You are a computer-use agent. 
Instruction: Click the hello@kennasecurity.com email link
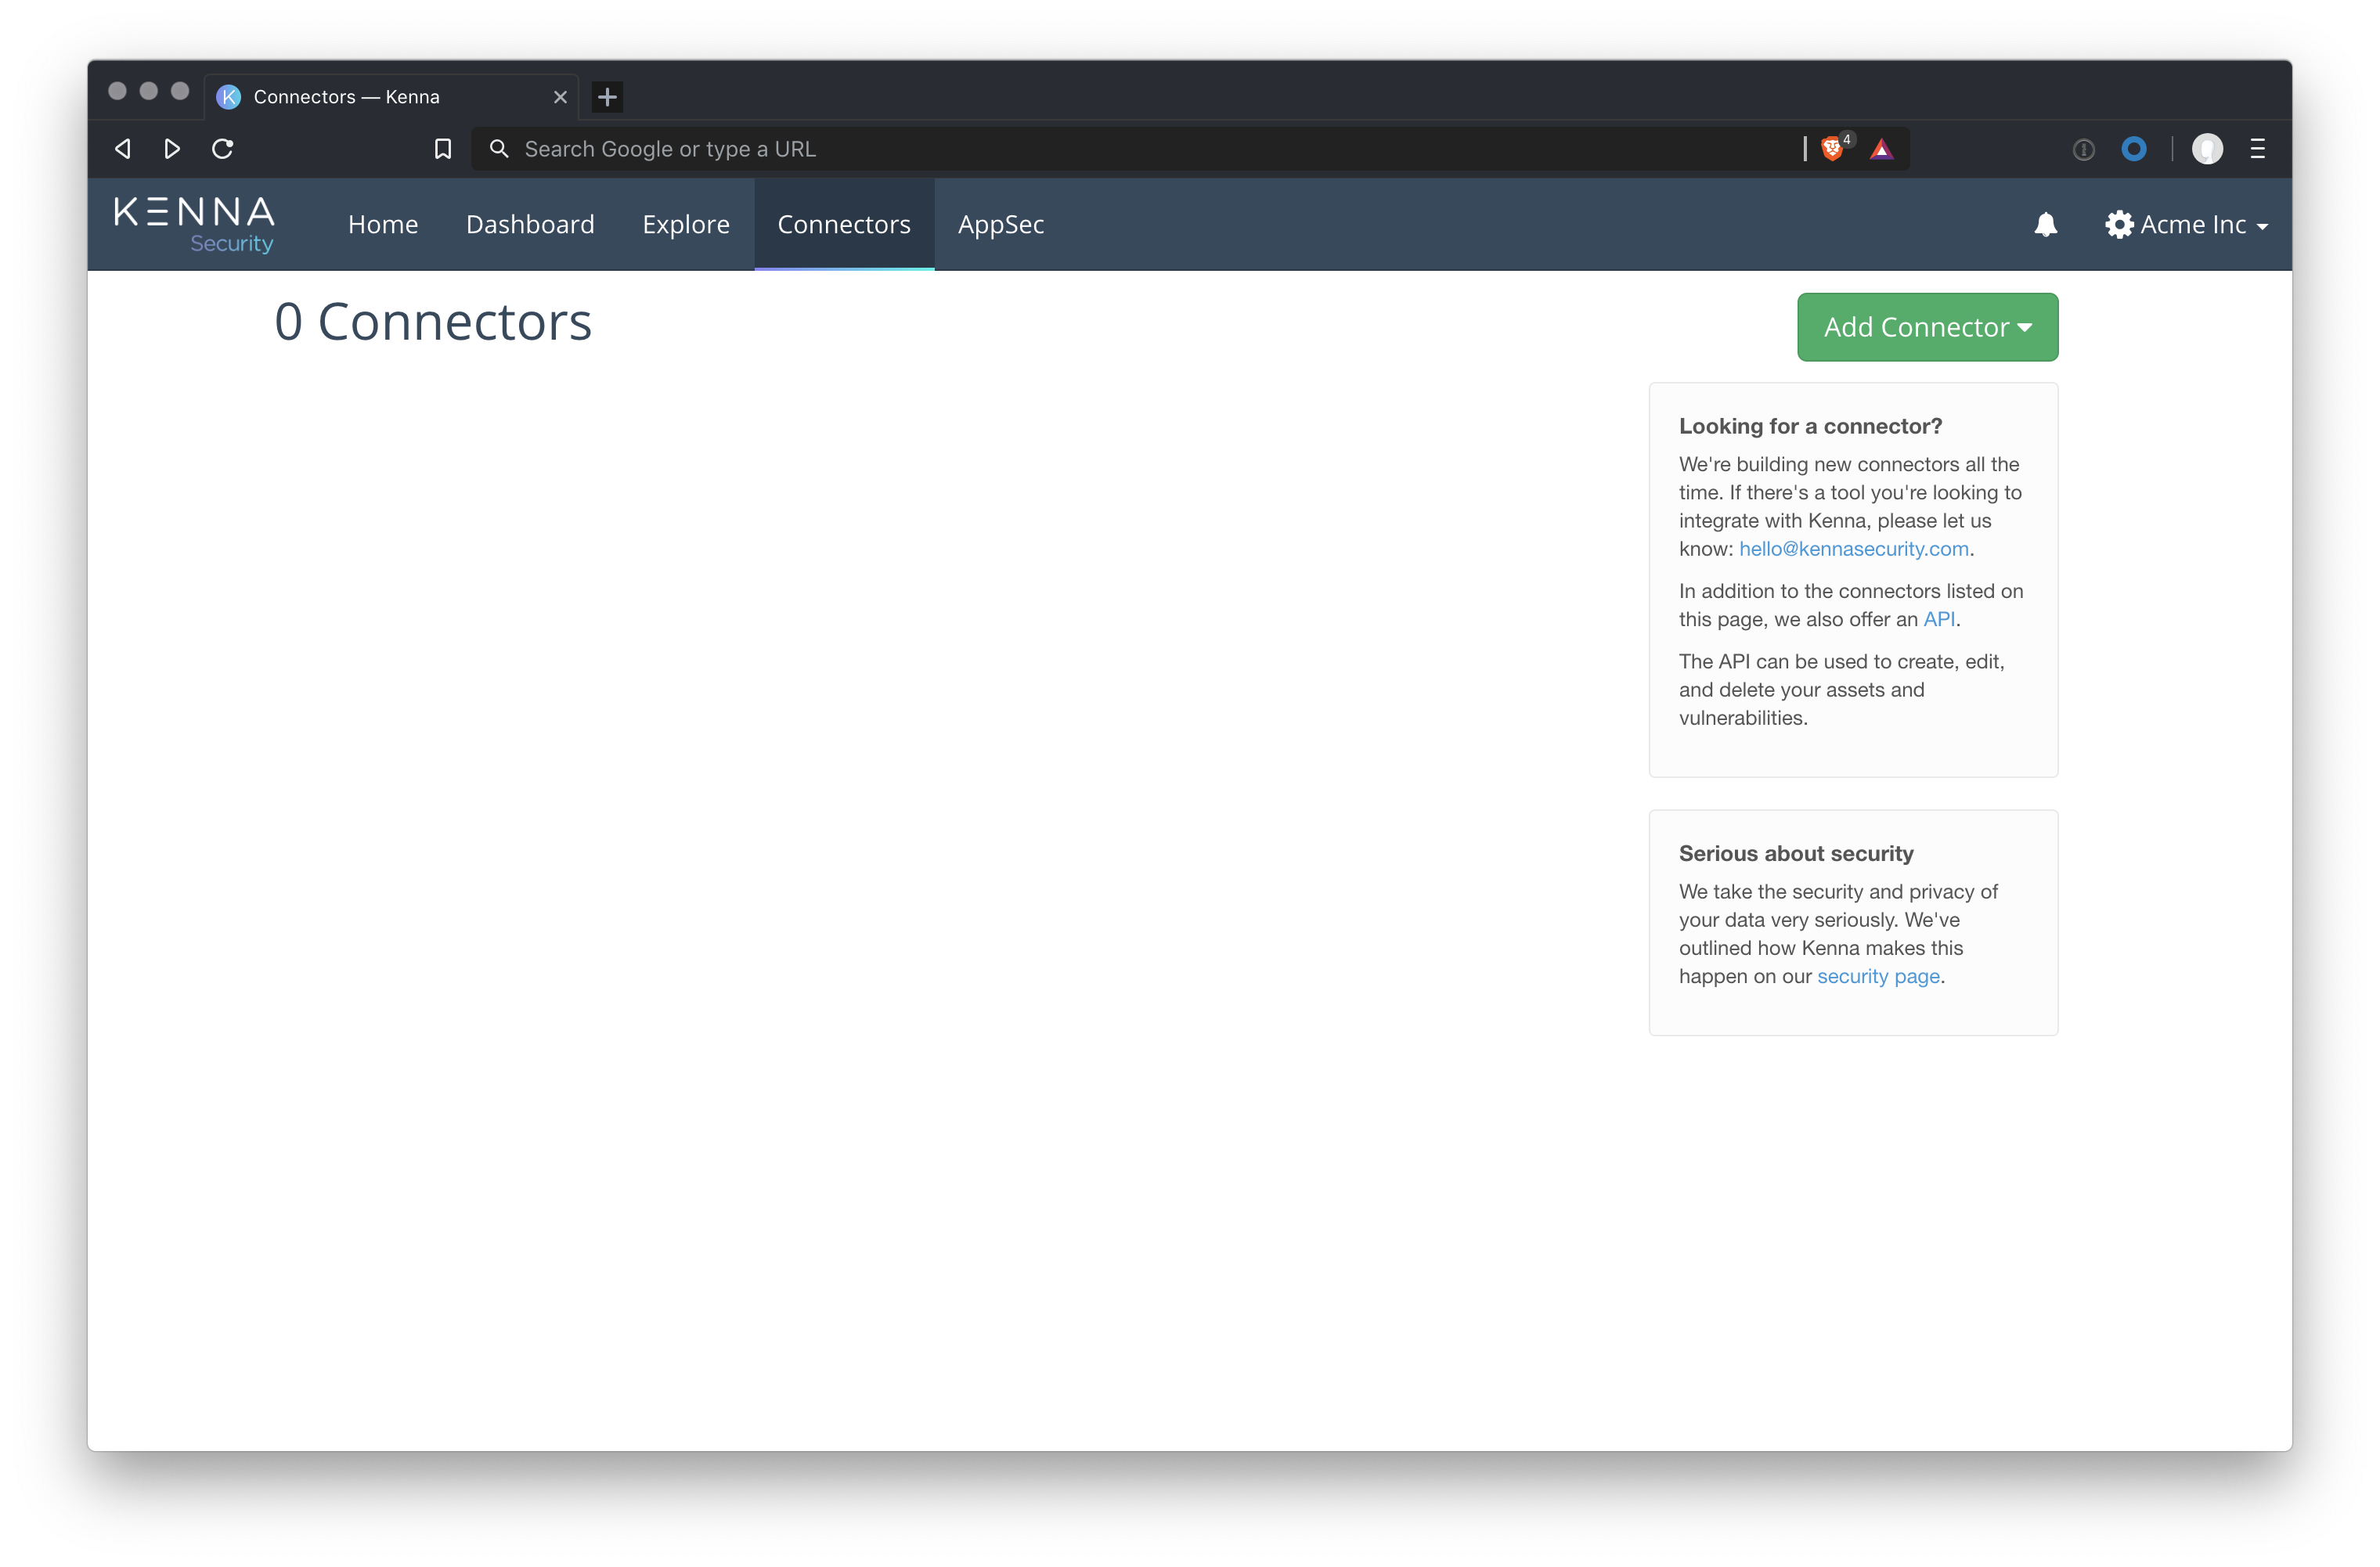click(x=1853, y=549)
